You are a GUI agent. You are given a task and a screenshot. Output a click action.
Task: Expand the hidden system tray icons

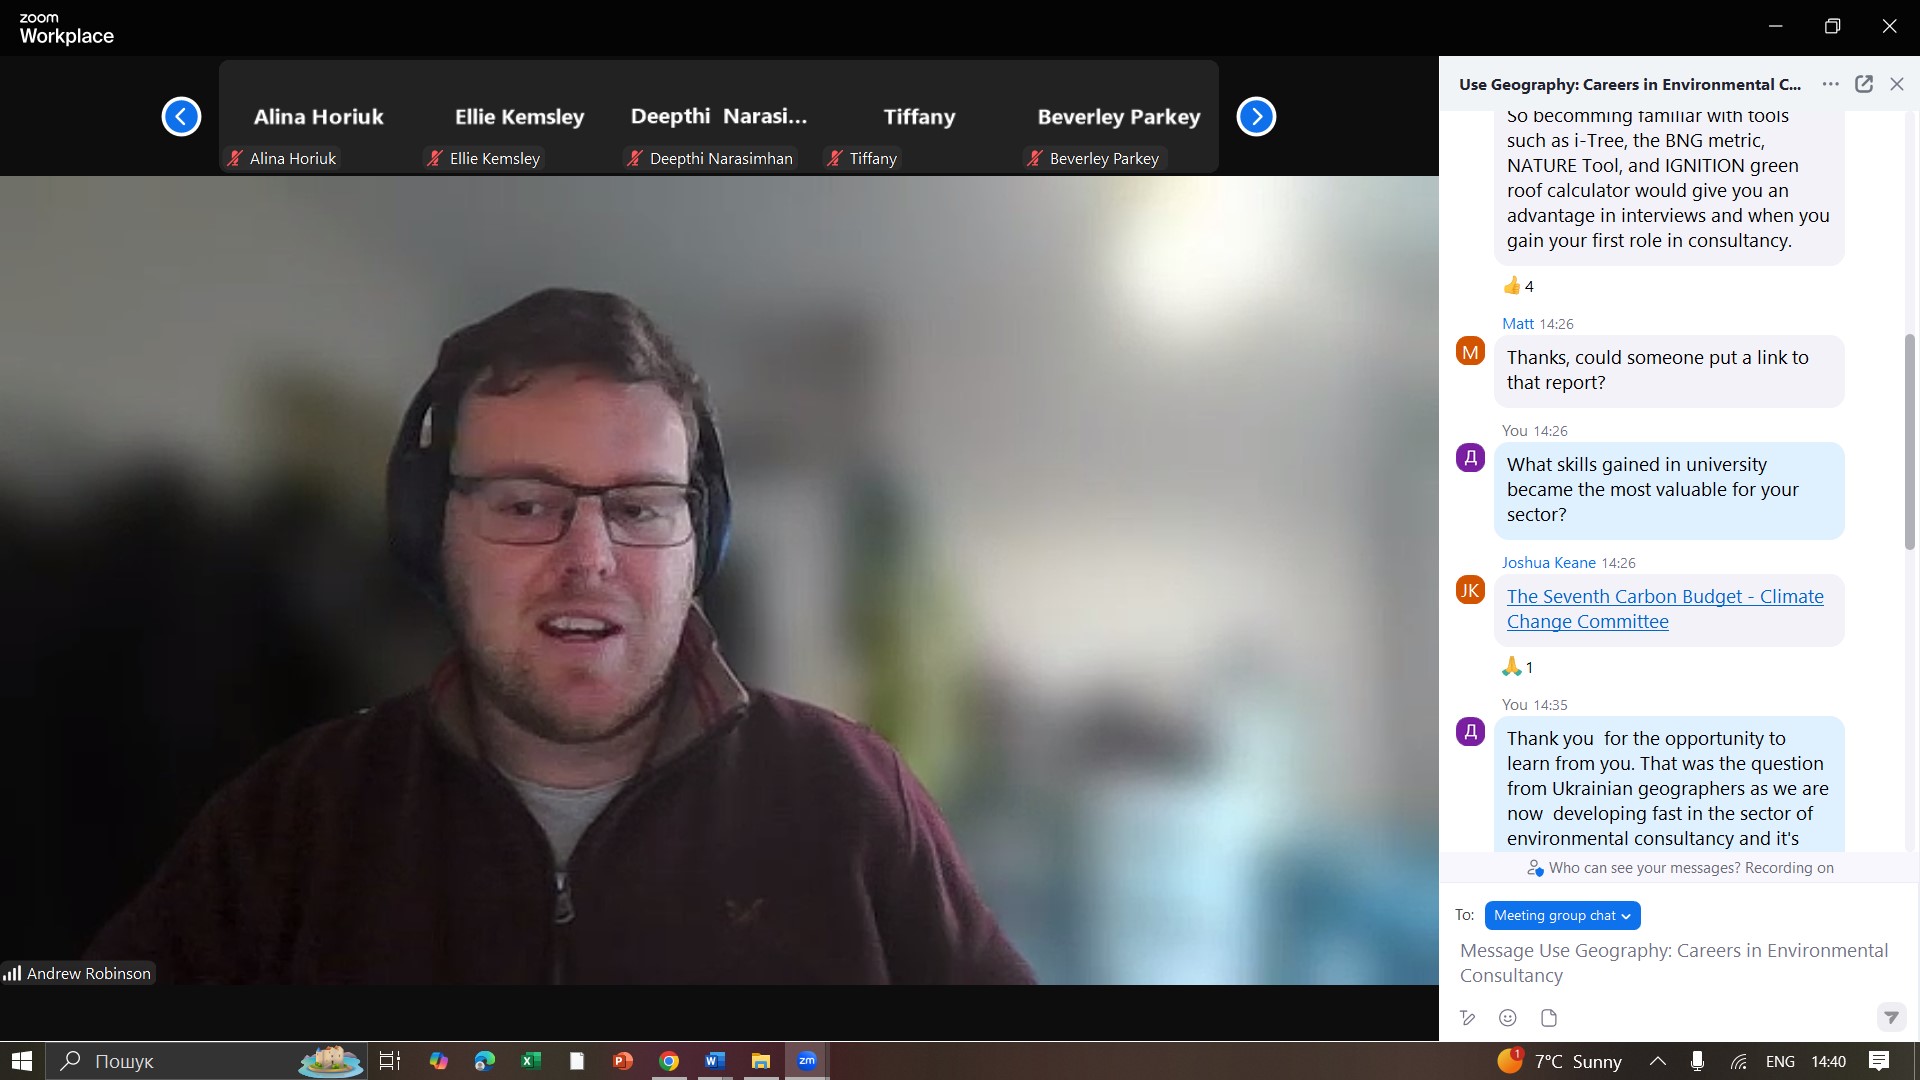(1657, 1061)
